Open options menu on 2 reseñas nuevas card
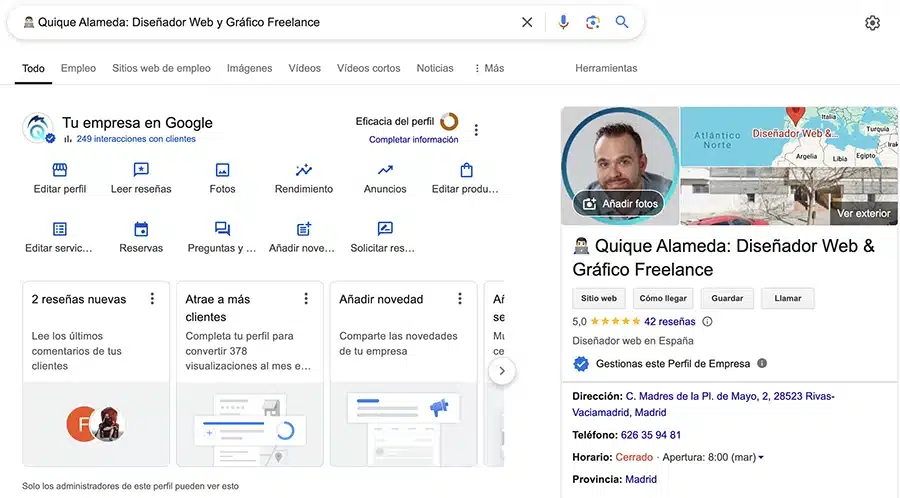The height and width of the screenshot is (498, 900). click(x=152, y=298)
